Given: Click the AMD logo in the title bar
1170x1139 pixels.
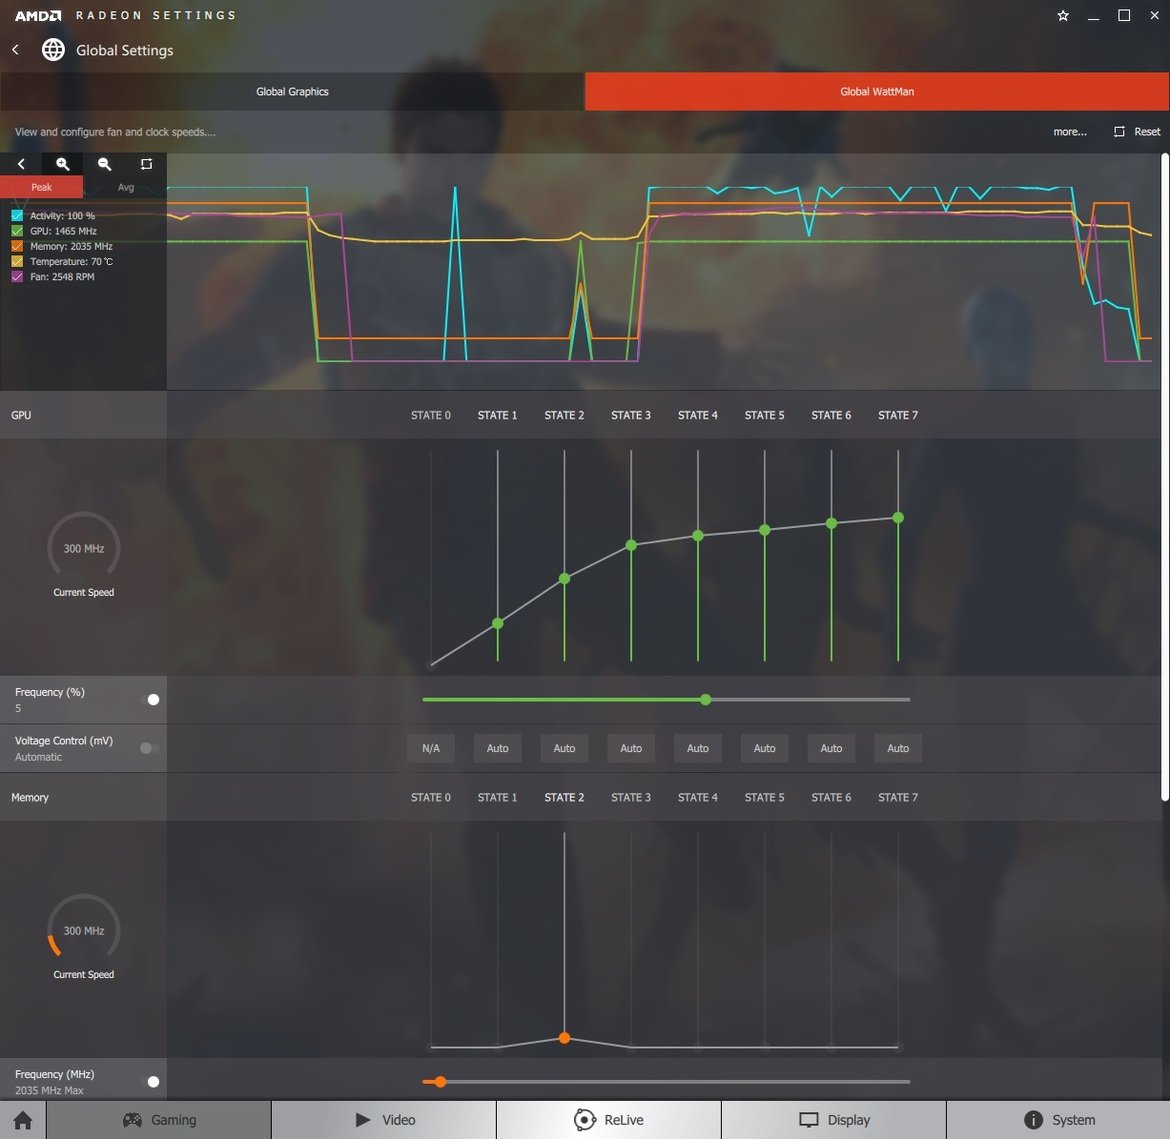Looking at the screenshot, I should (38, 15).
